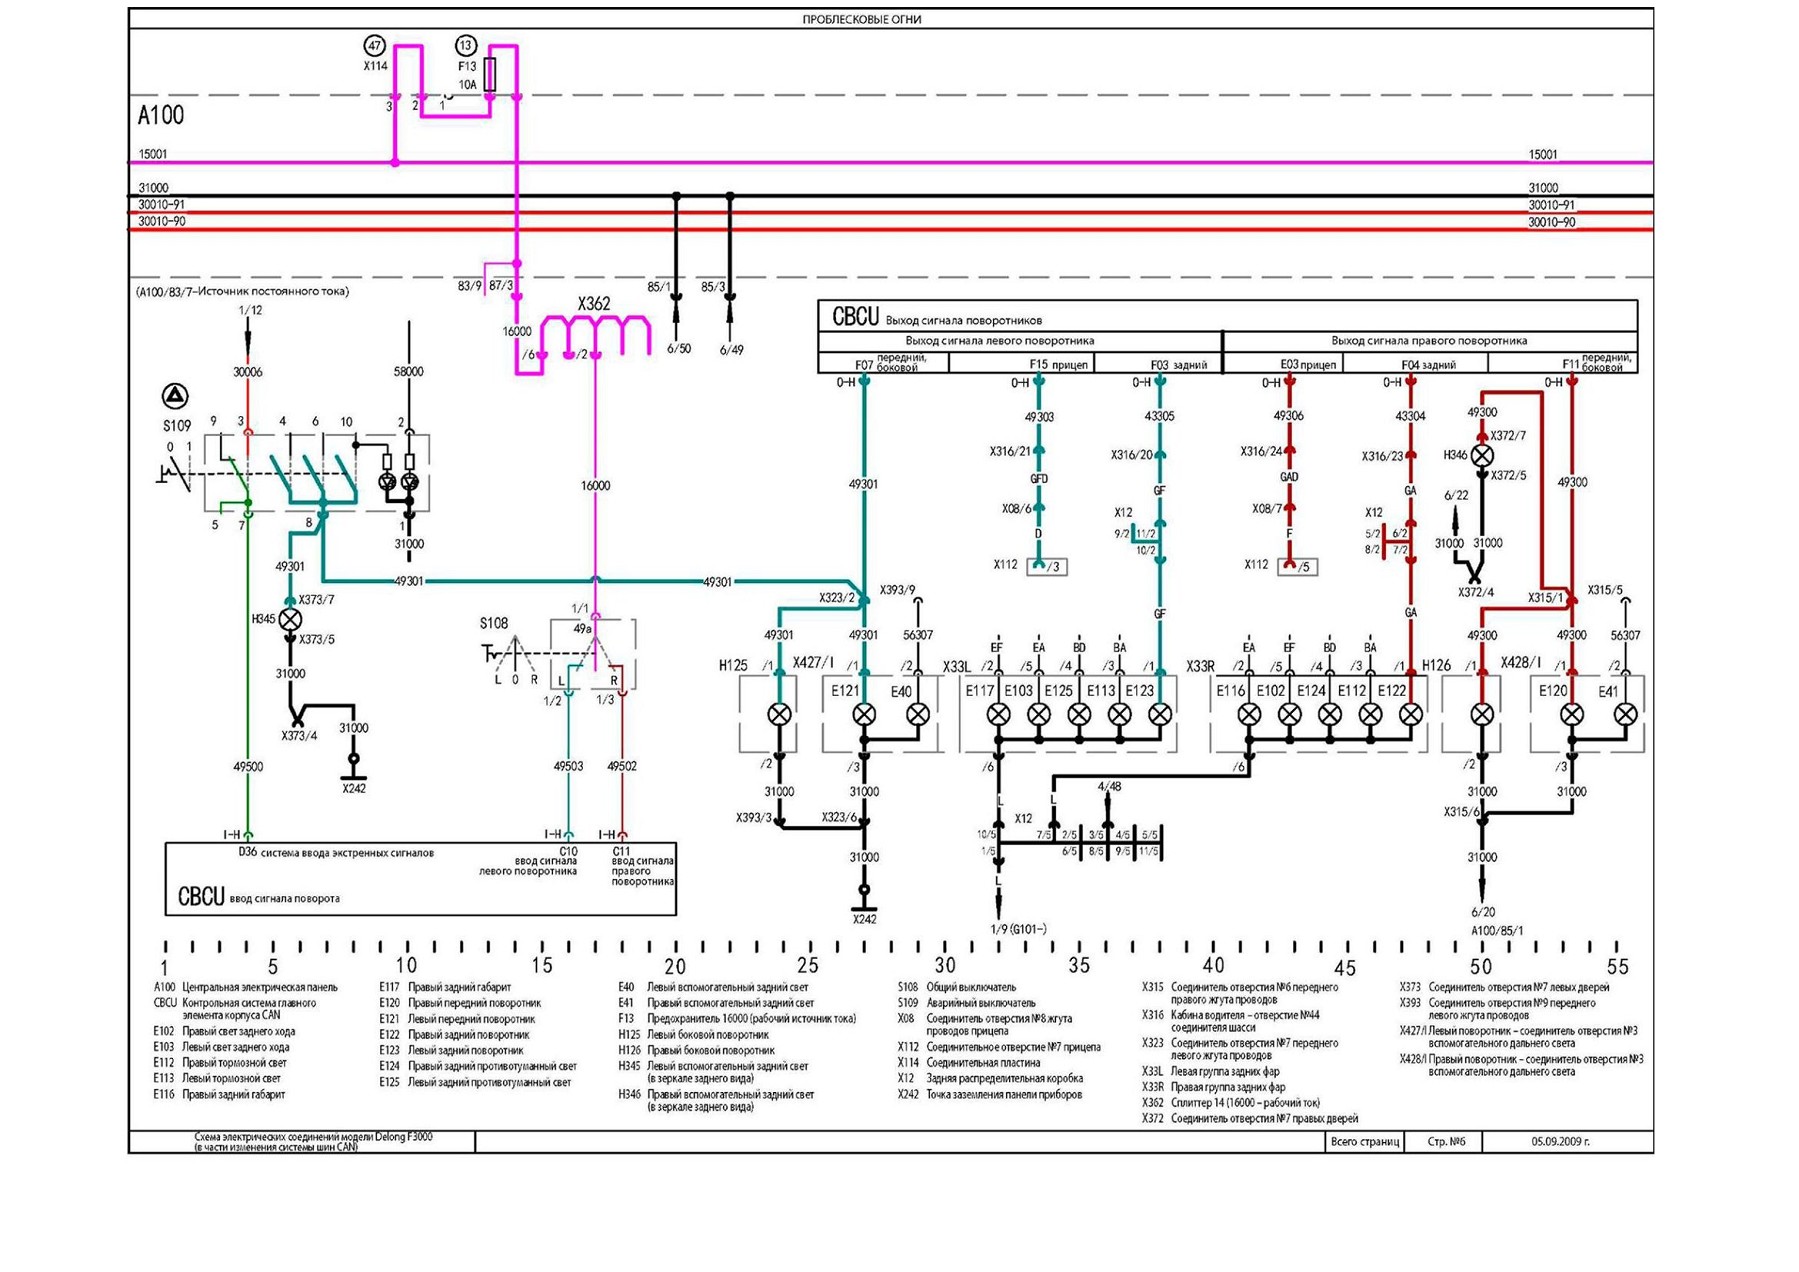Click wire number 49303
This screenshot has width=1799, height=1272.
click(x=1039, y=417)
